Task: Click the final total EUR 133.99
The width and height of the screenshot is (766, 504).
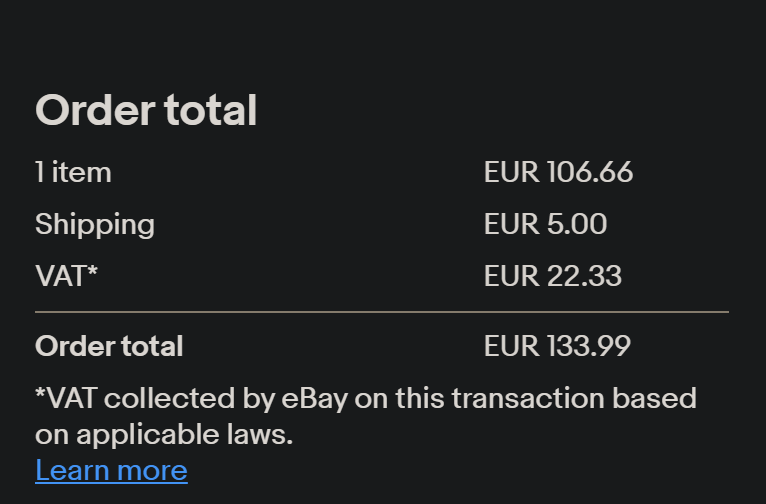Action: click(x=557, y=346)
